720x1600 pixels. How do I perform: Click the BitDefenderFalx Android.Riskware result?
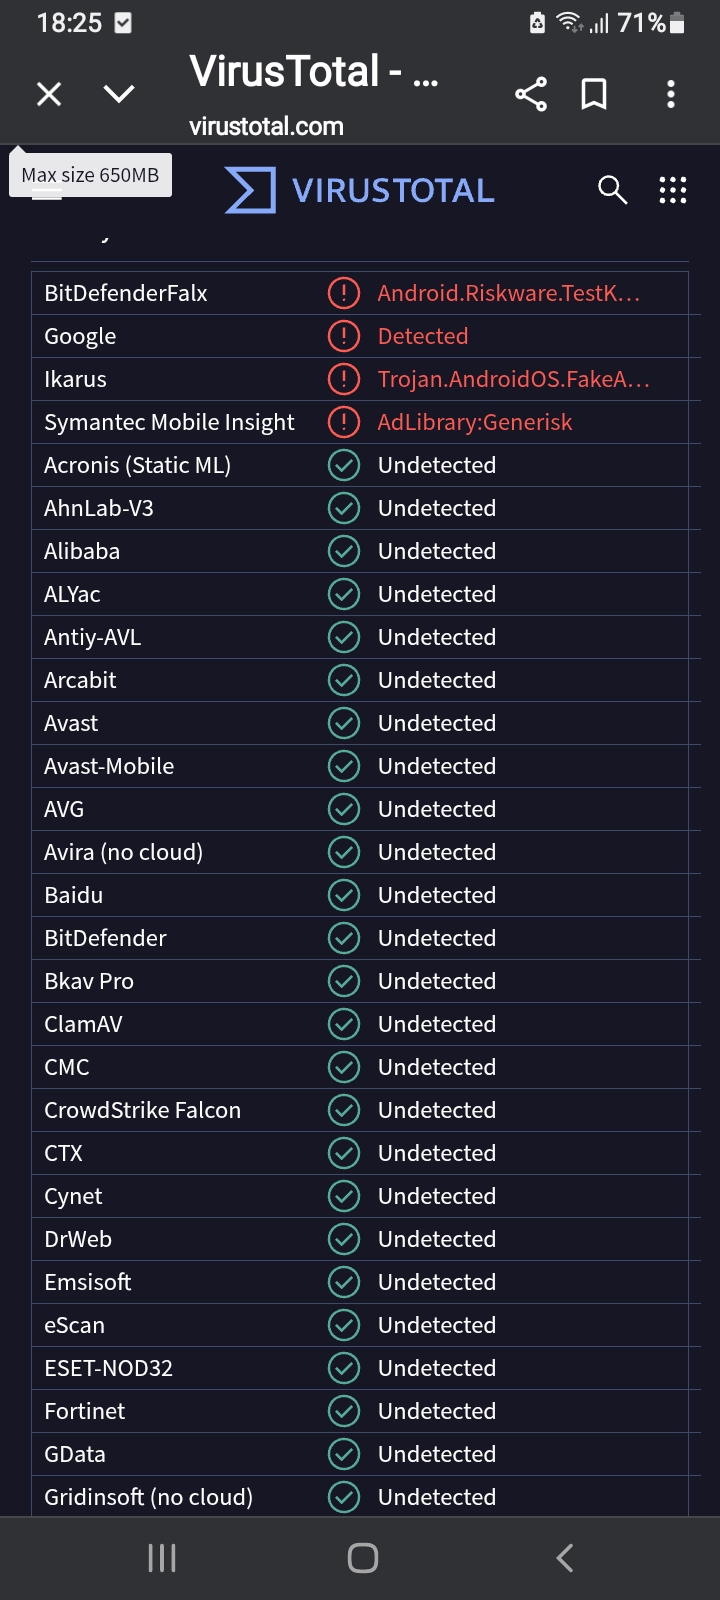(x=508, y=293)
